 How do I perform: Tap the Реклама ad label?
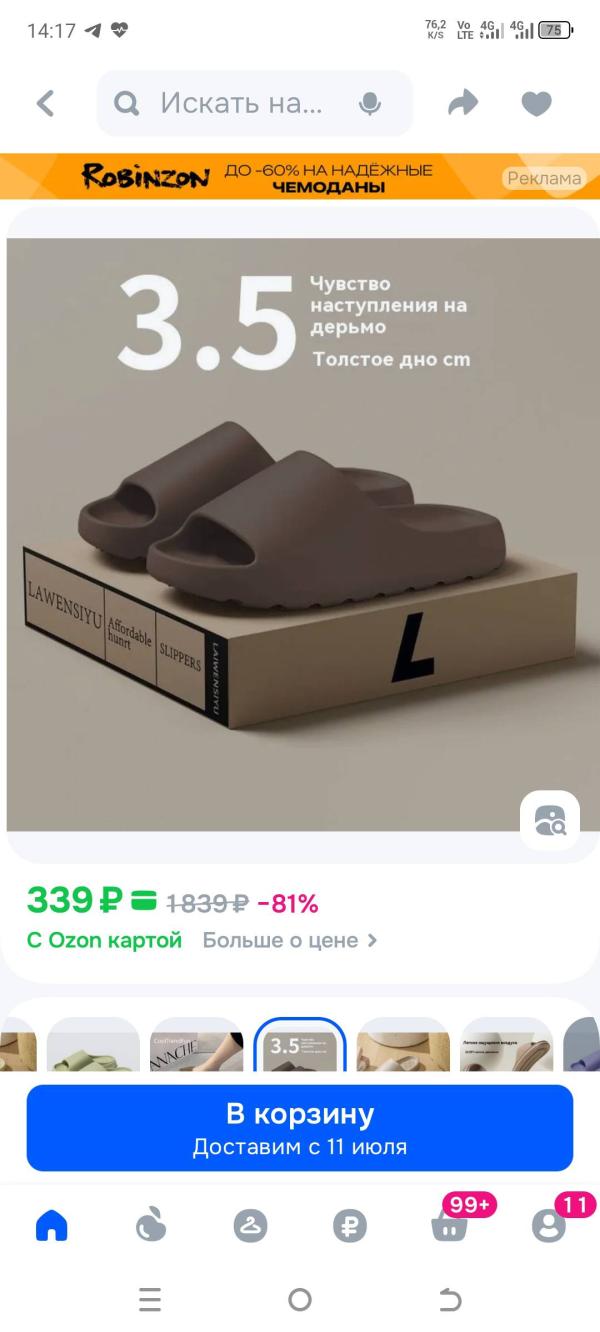point(544,178)
